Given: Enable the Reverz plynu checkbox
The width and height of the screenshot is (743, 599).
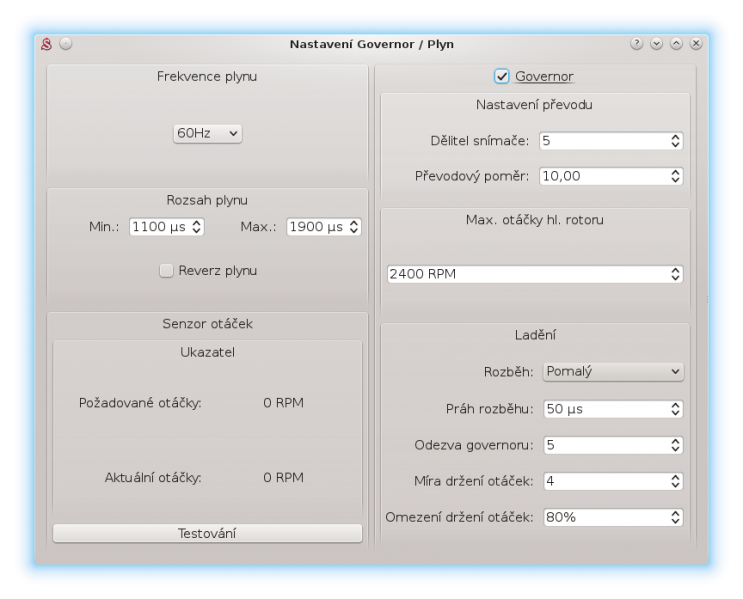Looking at the screenshot, I should (x=166, y=271).
